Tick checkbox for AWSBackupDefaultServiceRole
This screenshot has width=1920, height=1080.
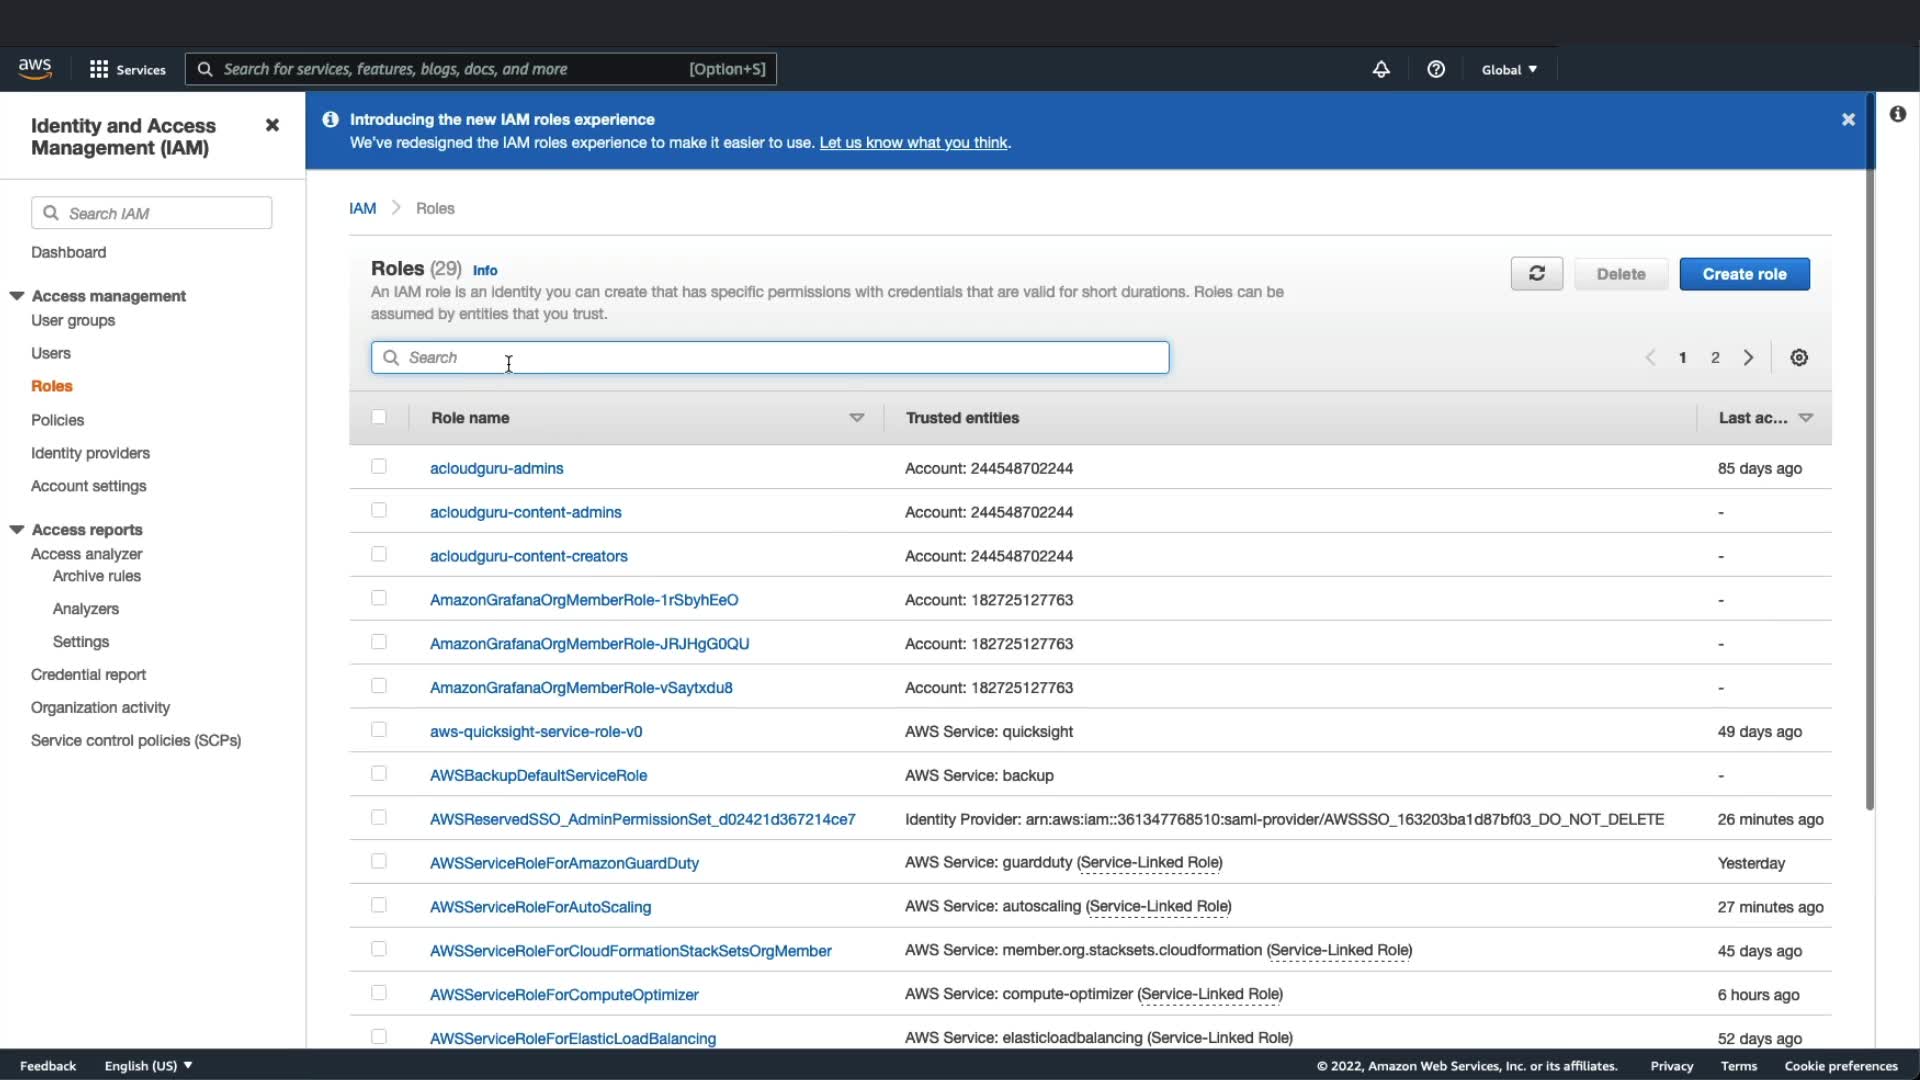pos(378,774)
